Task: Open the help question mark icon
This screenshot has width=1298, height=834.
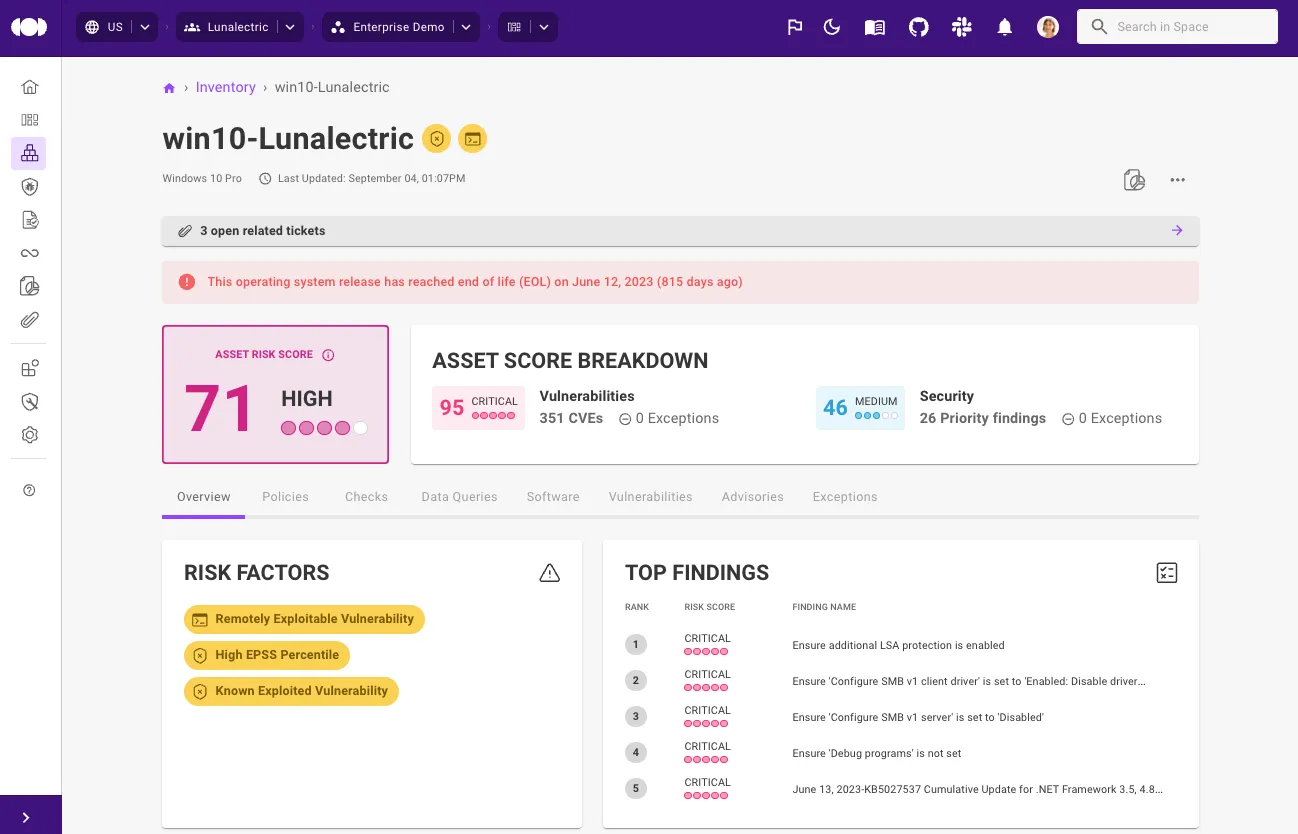Action: [29, 490]
